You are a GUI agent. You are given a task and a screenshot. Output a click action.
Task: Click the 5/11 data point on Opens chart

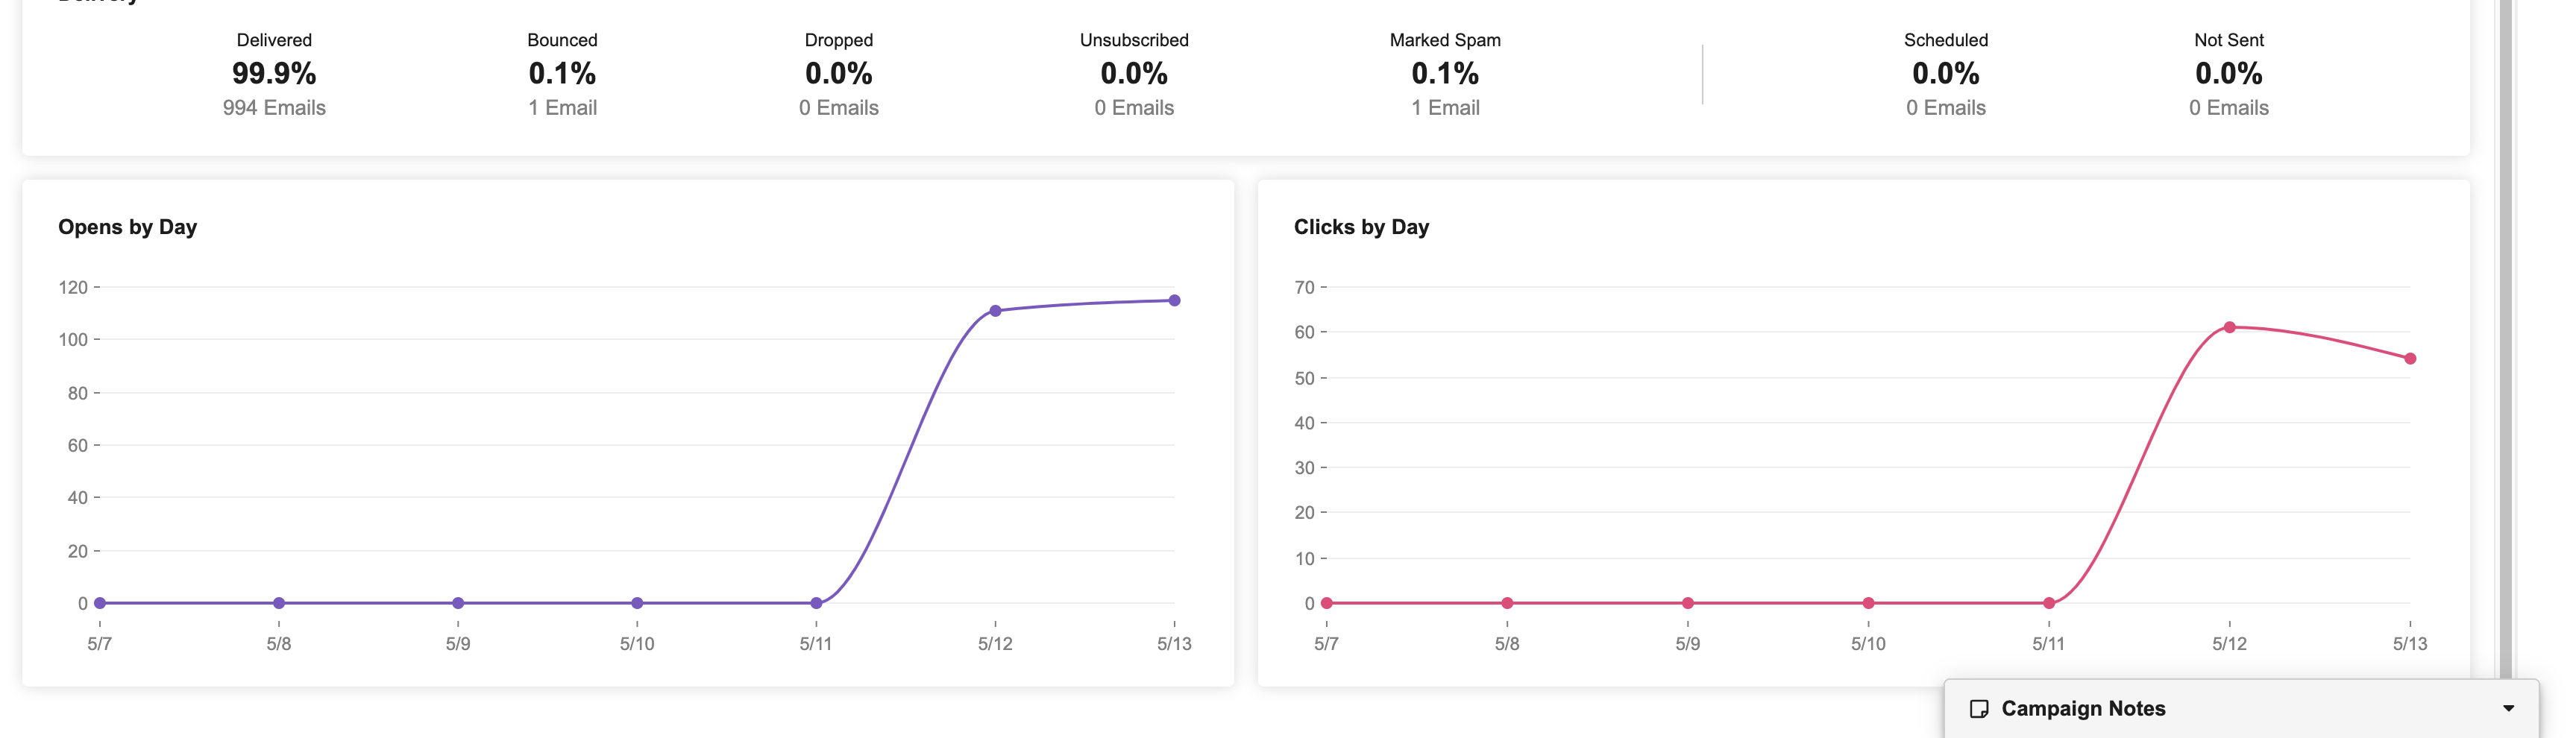816,603
